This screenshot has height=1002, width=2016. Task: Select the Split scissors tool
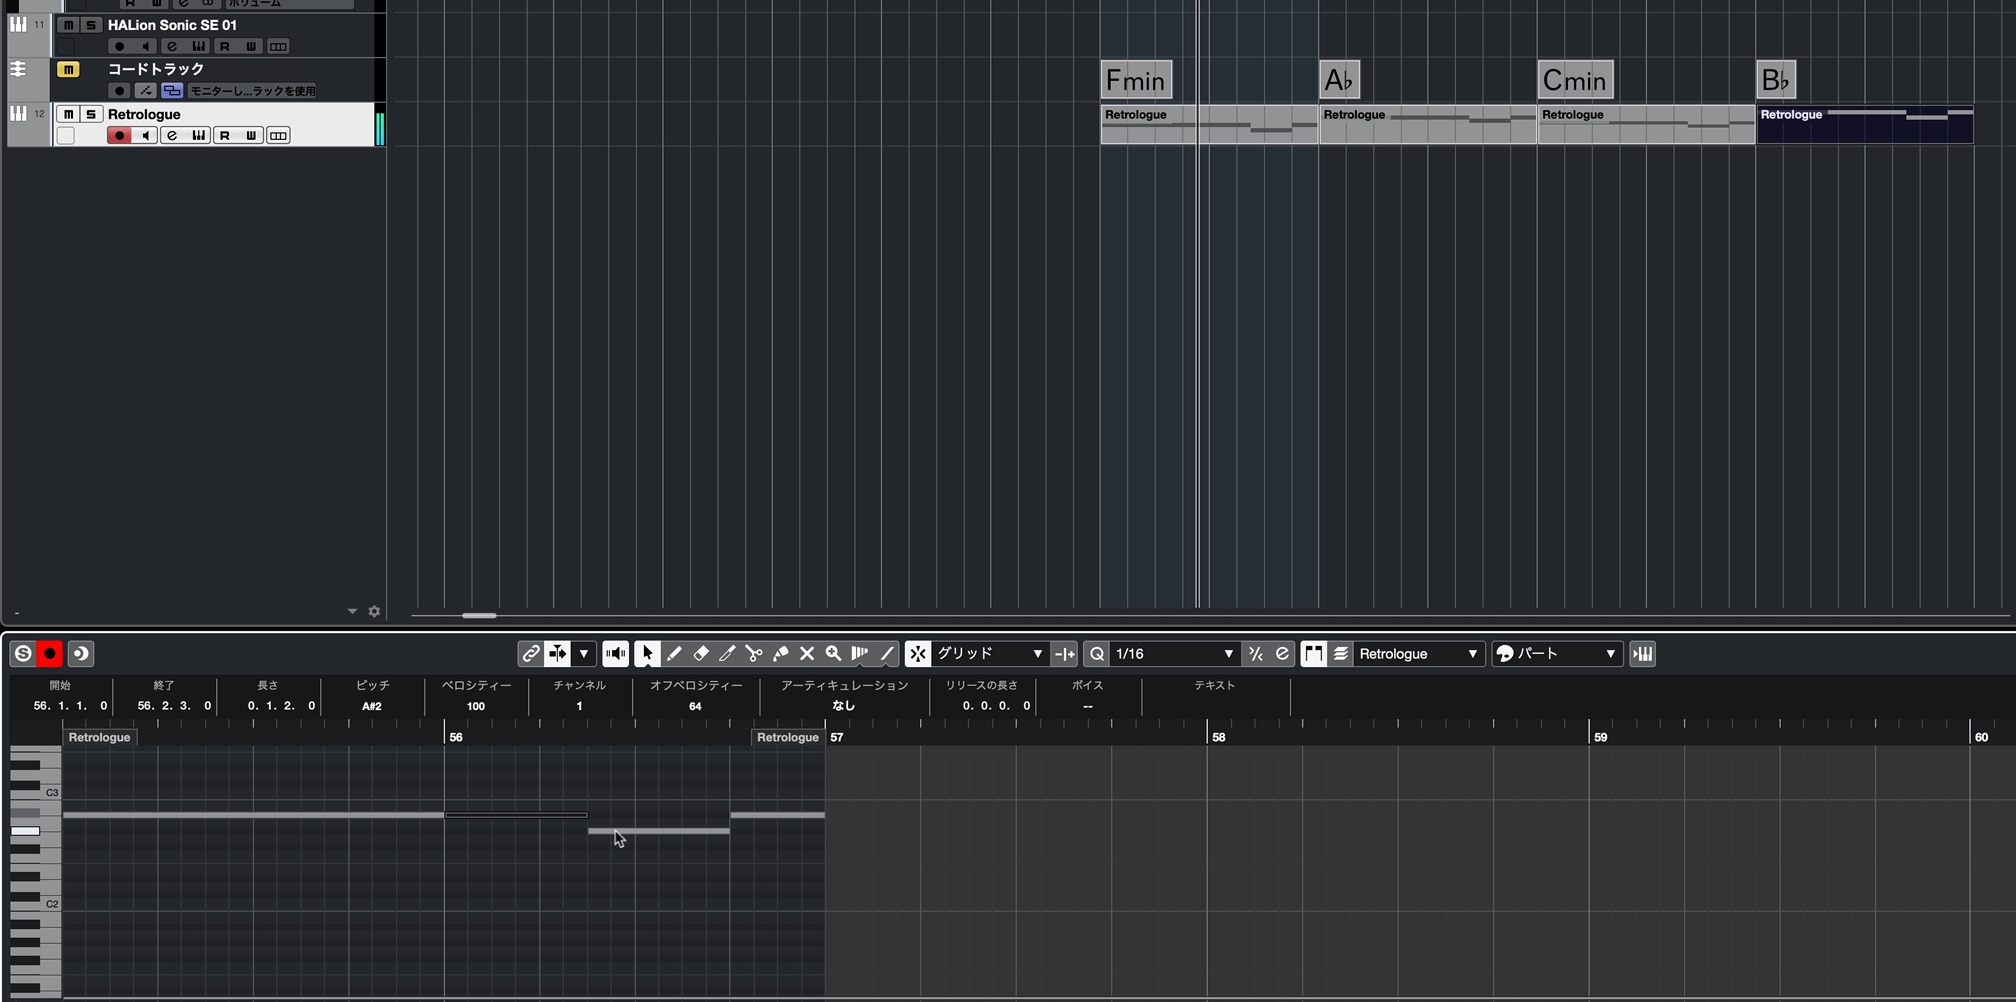point(754,654)
